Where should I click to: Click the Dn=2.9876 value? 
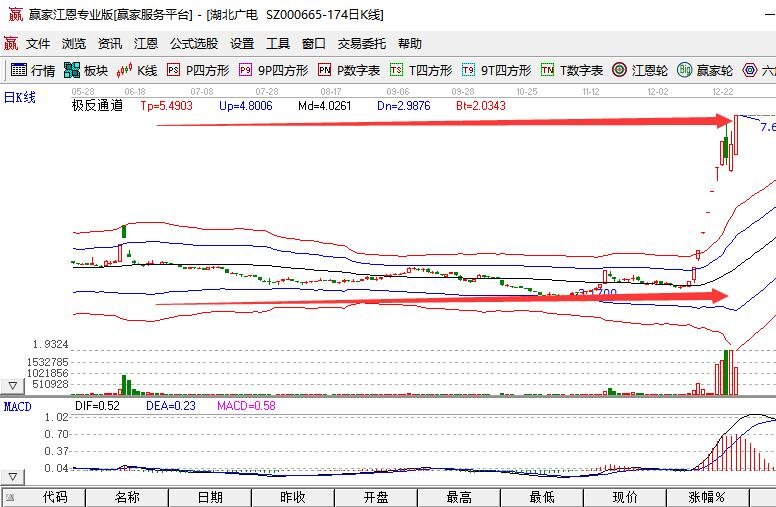tap(403, 105)
